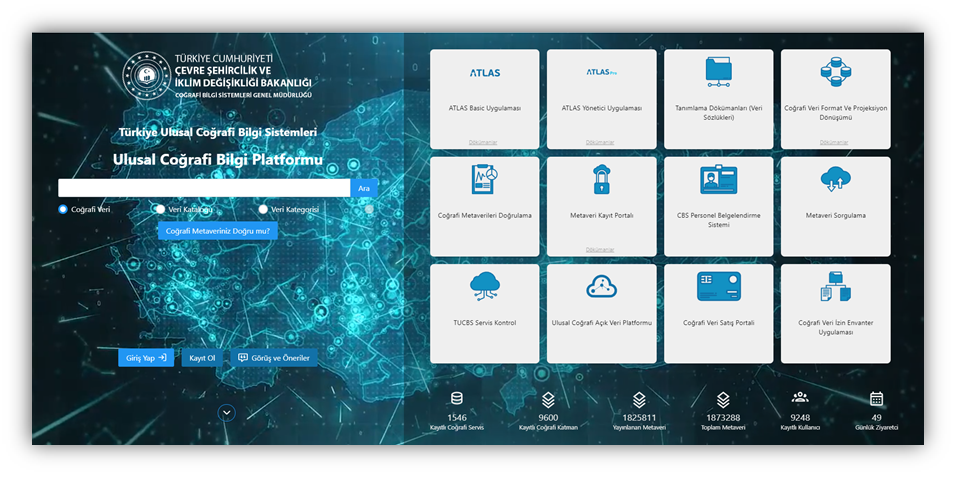956x477 pixels.
Task: Click the Kayıtlı Coğrafi Servis database icon
Action: click(457, 398)
